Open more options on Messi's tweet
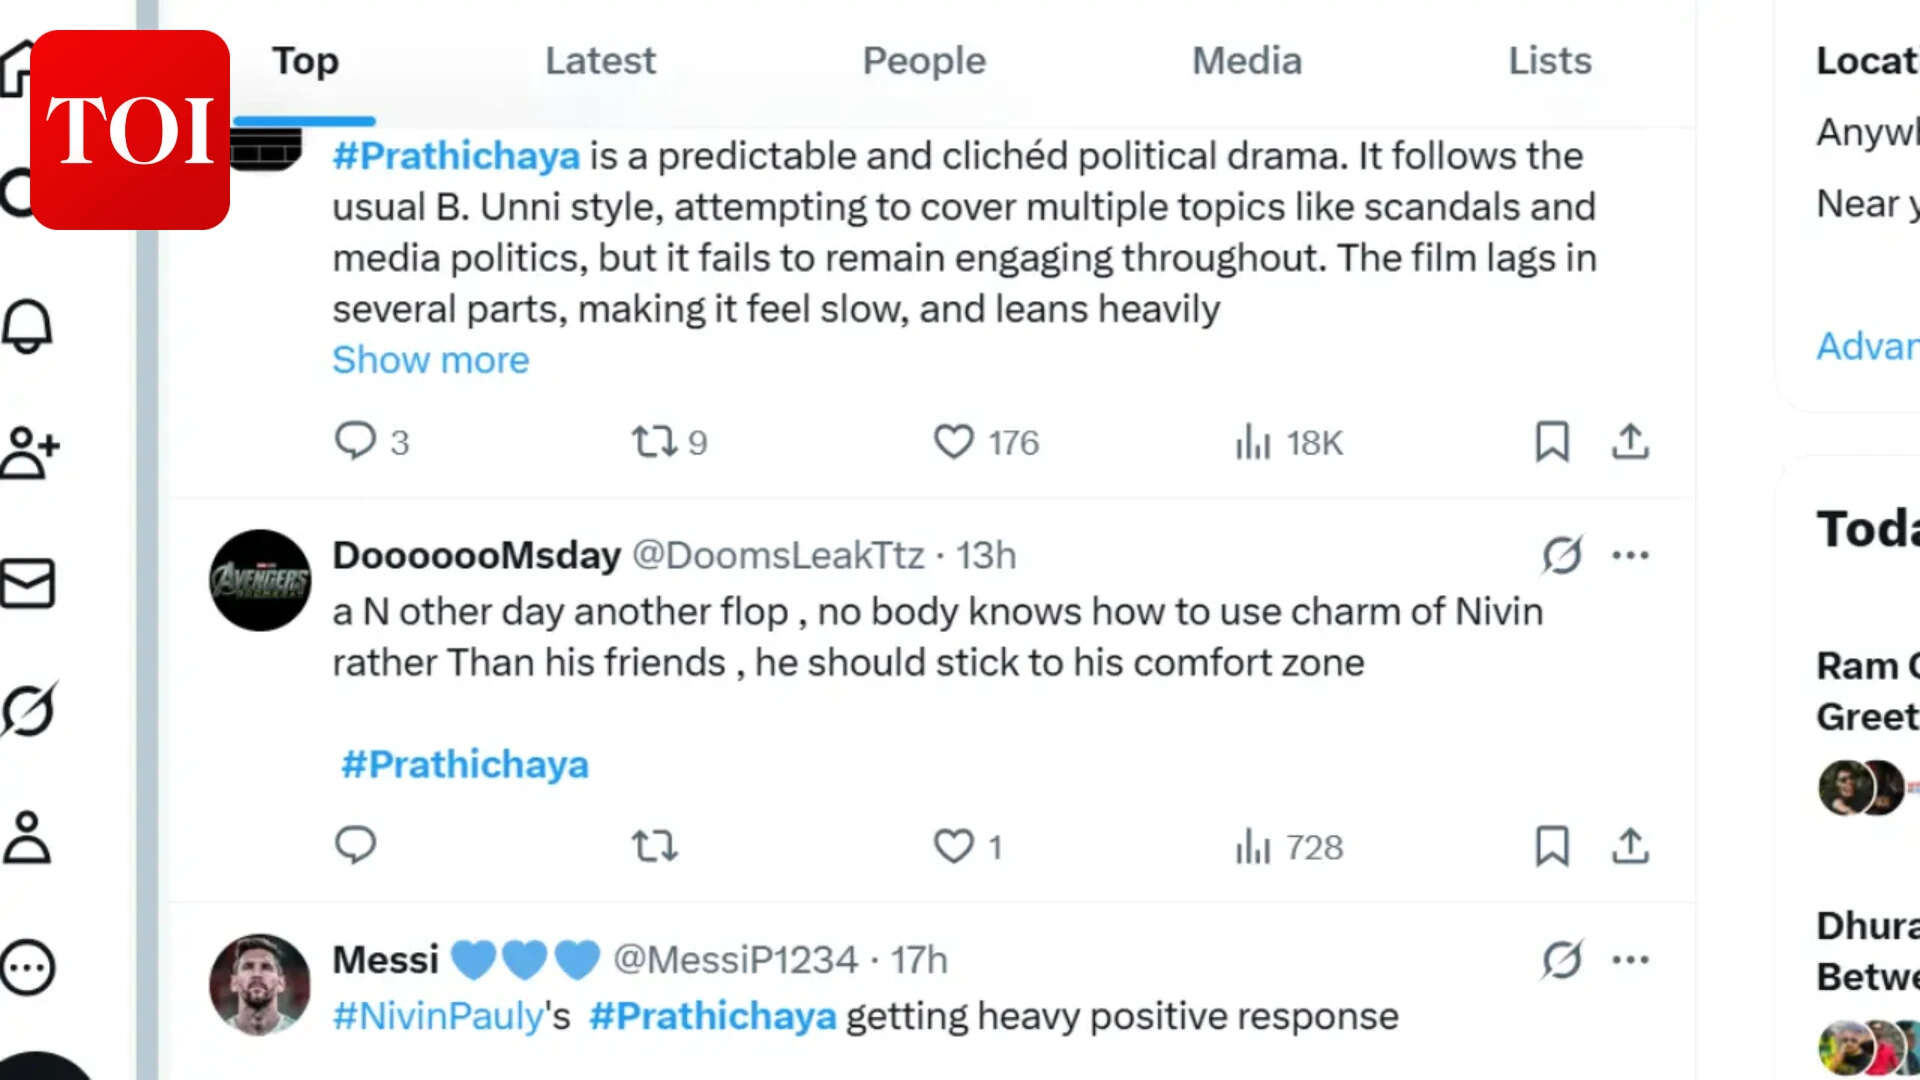Viewport: 1920px width, 1080px height. click(1630, 960)
